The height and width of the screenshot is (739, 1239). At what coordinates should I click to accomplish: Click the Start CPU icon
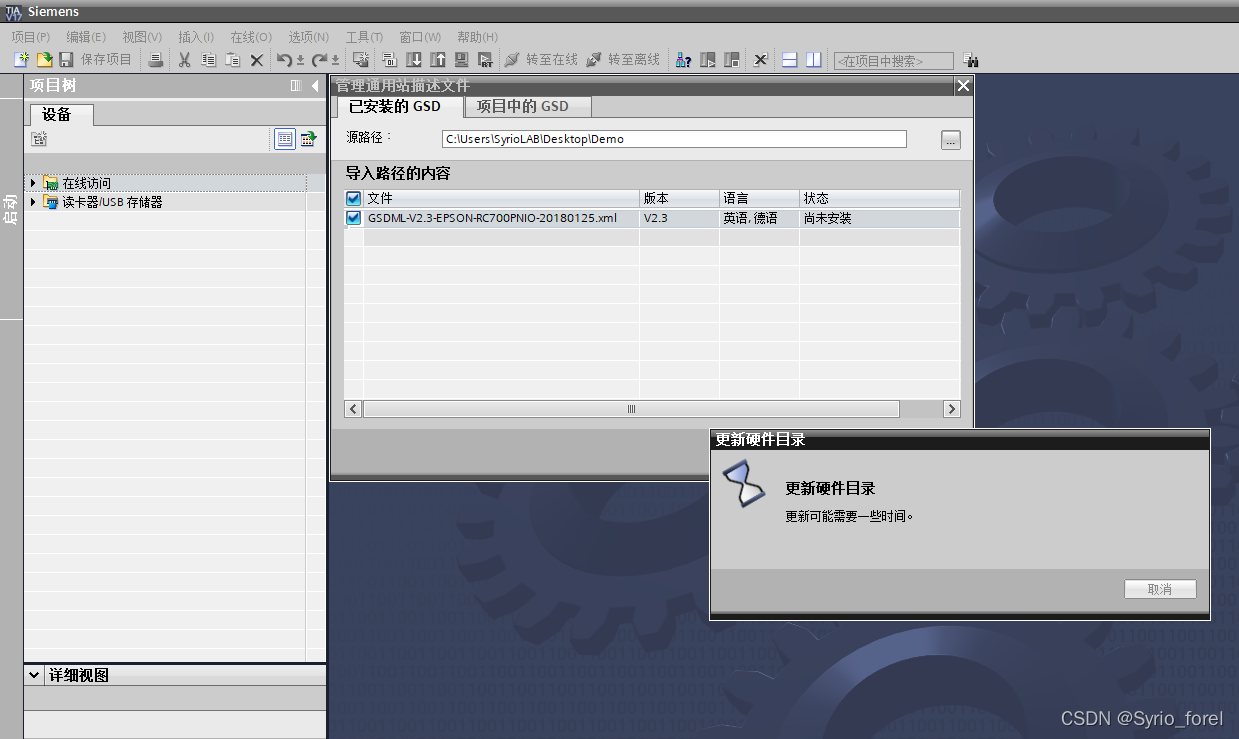708,60
